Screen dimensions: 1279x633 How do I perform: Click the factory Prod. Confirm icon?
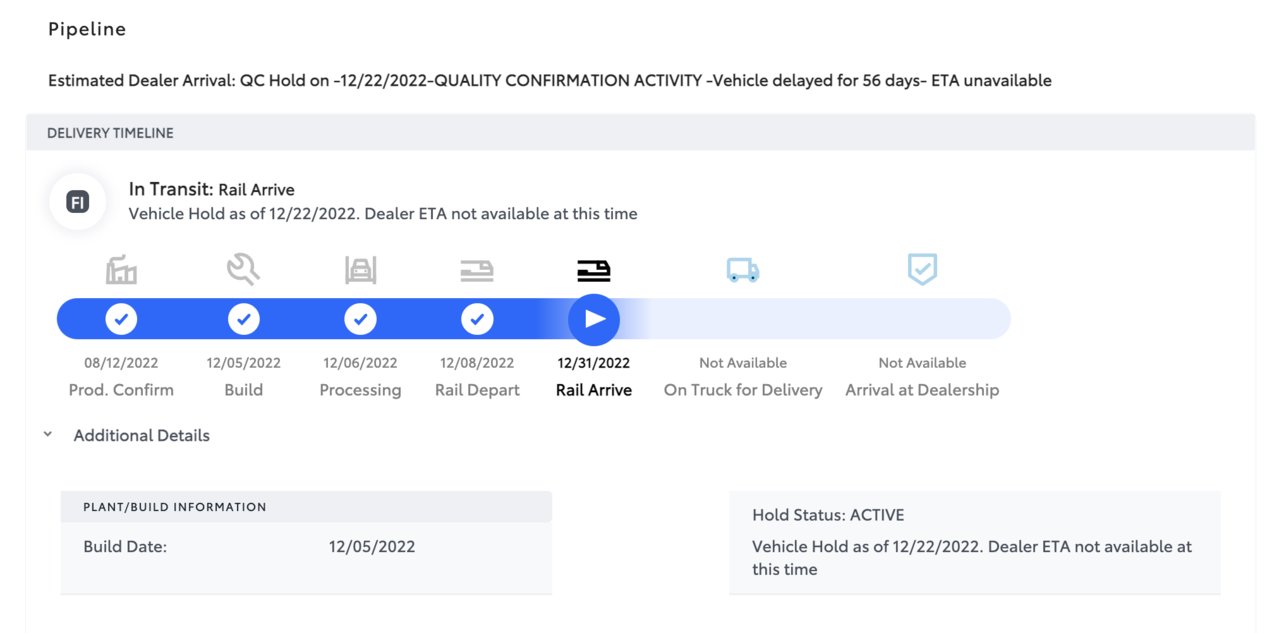(x=121, y=270)
